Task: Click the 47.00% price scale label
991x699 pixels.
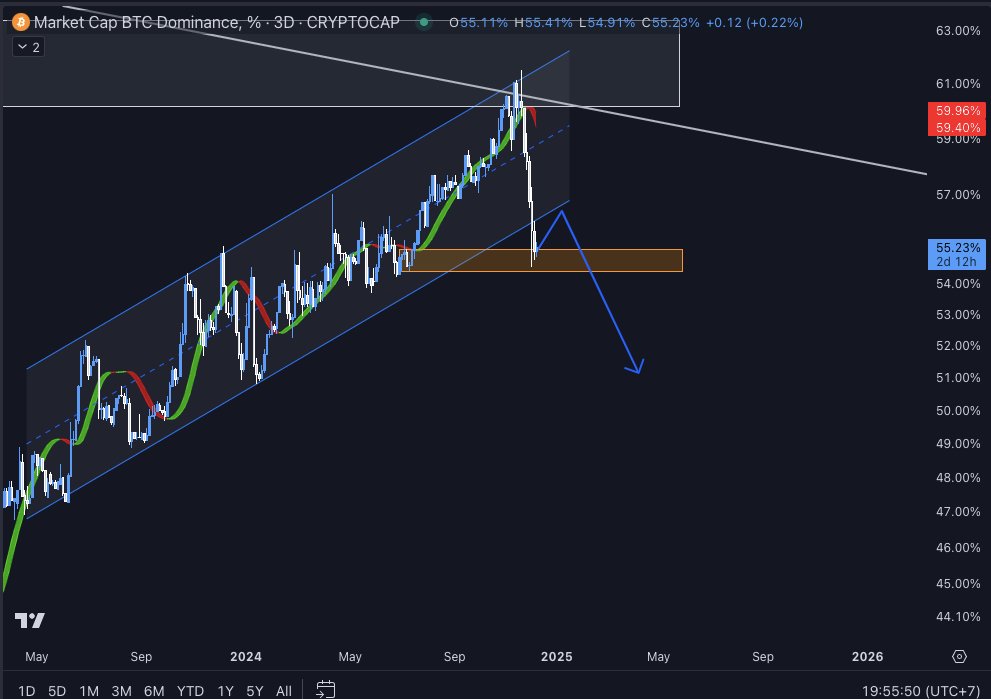Action: click(x=958, y=512)
